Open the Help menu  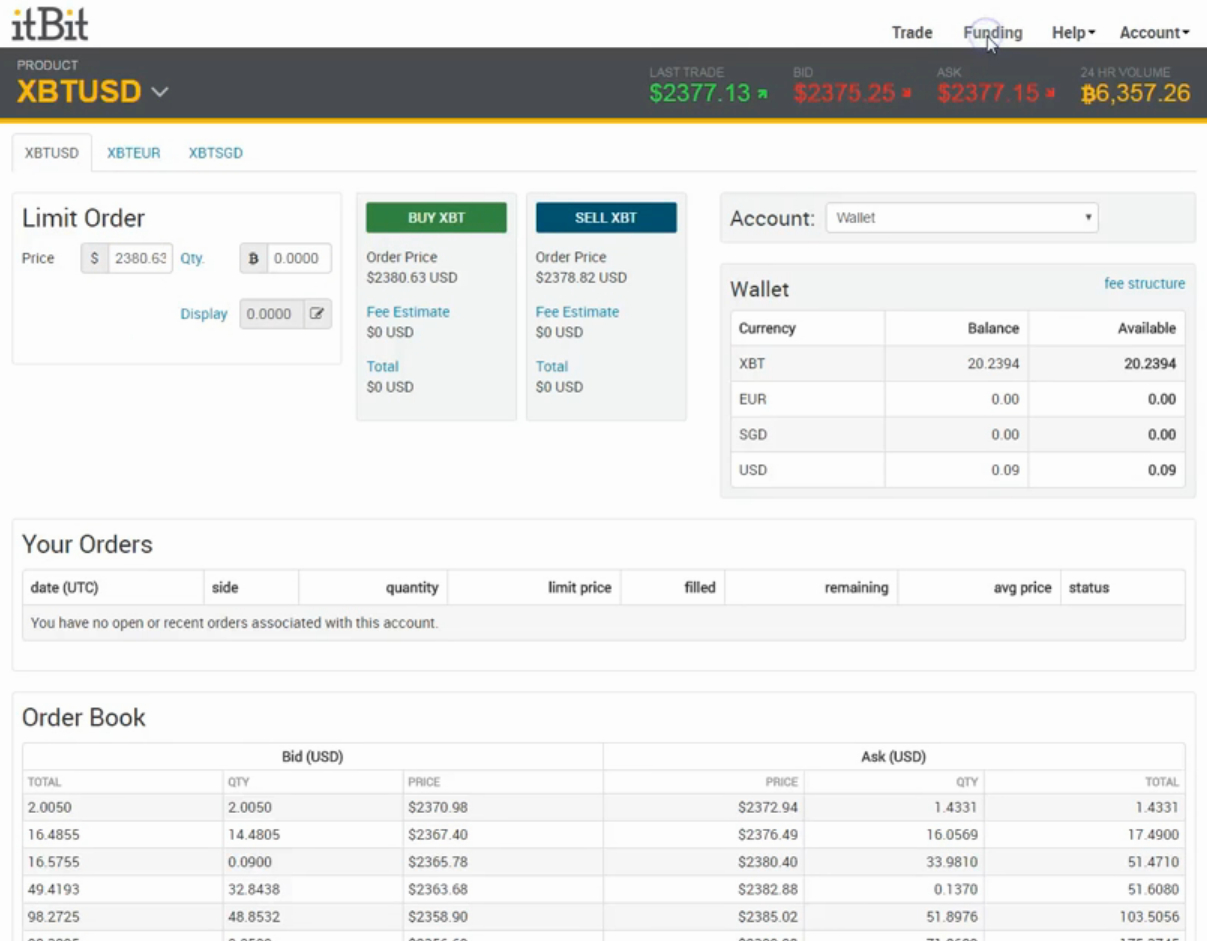coord(1073,33)
